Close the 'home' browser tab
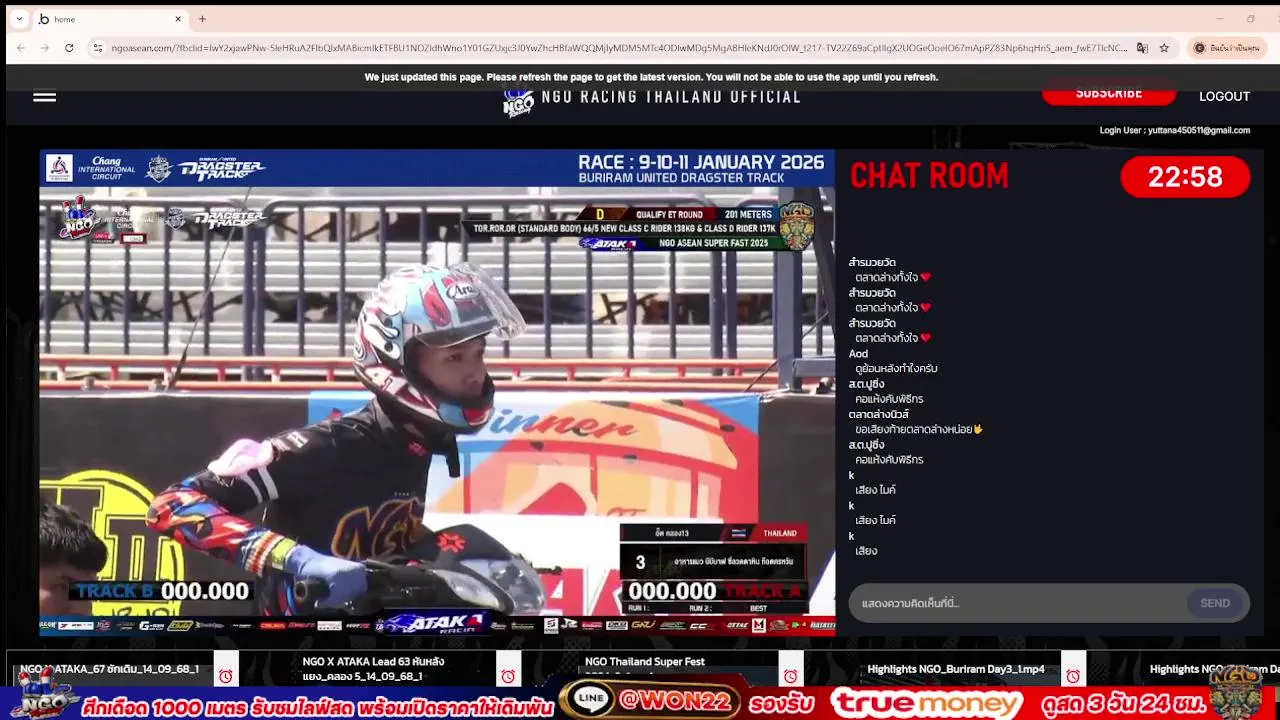Image resolution: width=1280 pixels, height=720 pixels. coord(178,19)
